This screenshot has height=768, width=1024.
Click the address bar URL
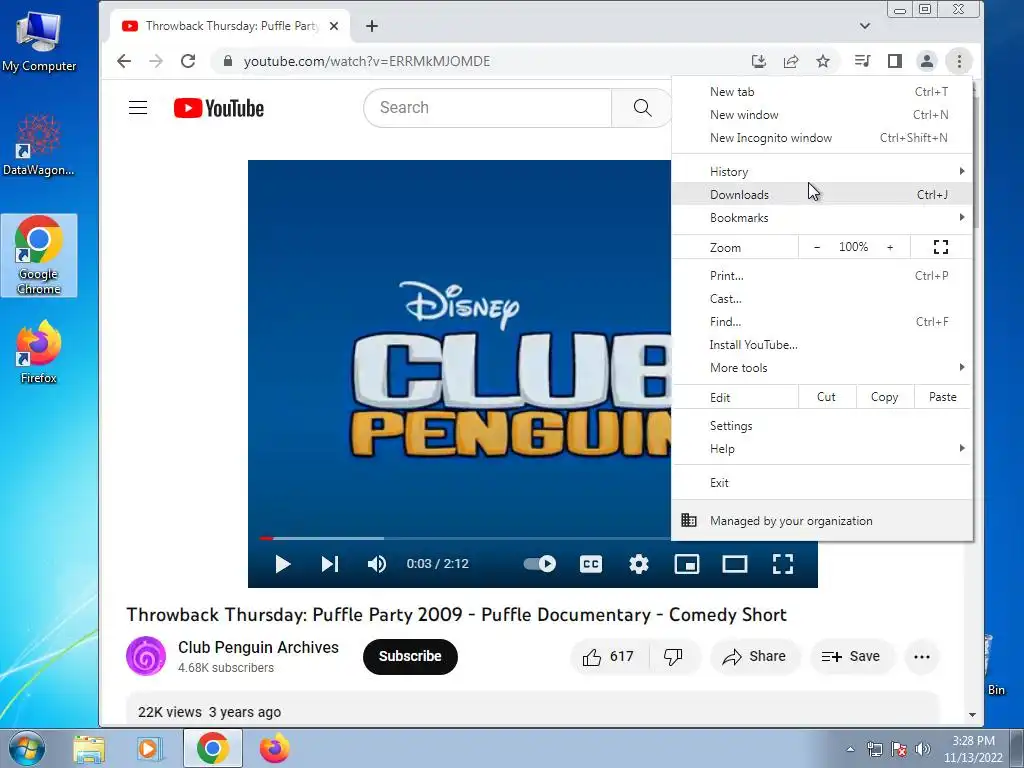pos(366,61)
